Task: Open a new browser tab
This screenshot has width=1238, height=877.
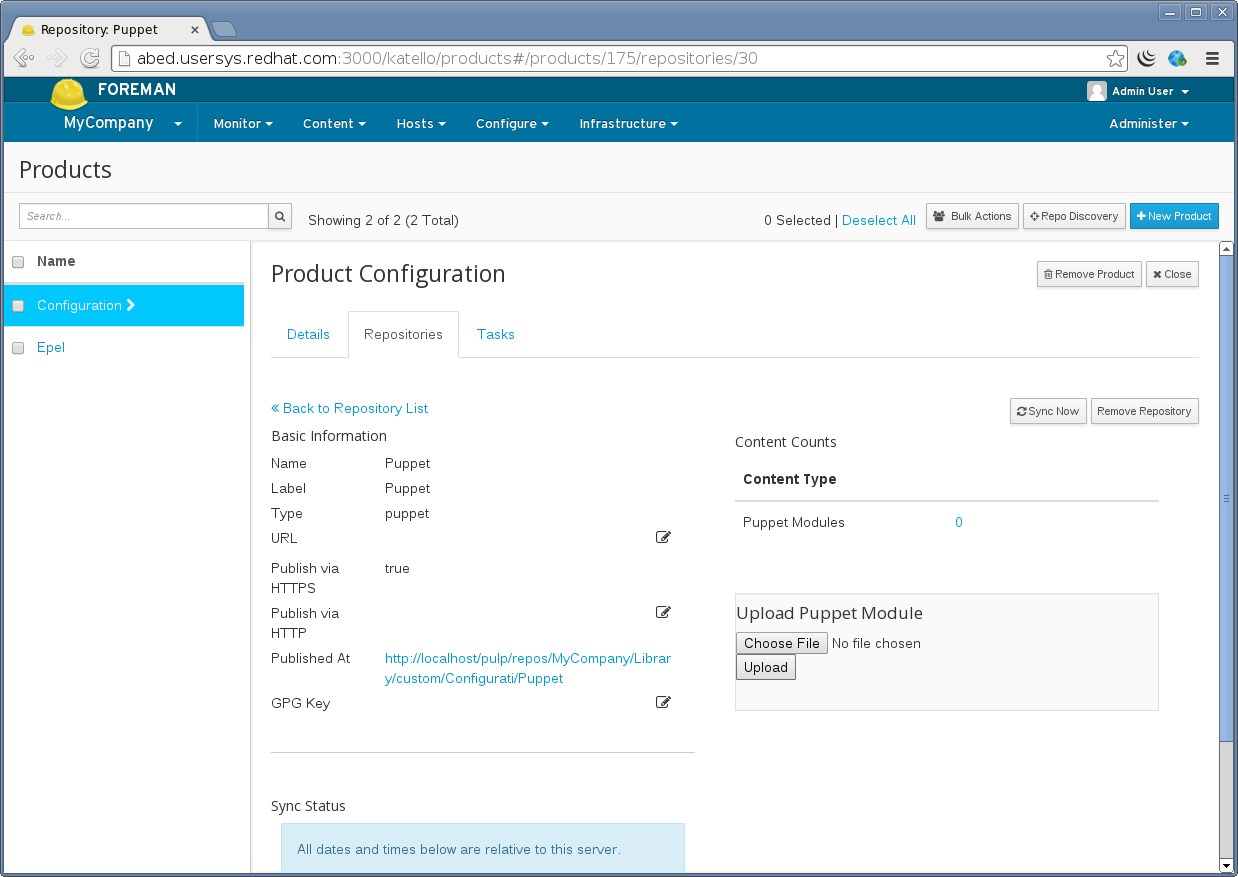Action: pyautogui.click(x=224, y=29)
